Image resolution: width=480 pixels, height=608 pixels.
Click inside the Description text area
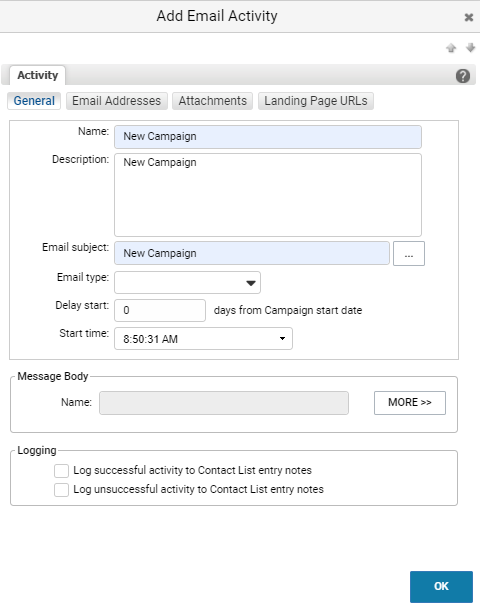[268, 195]
